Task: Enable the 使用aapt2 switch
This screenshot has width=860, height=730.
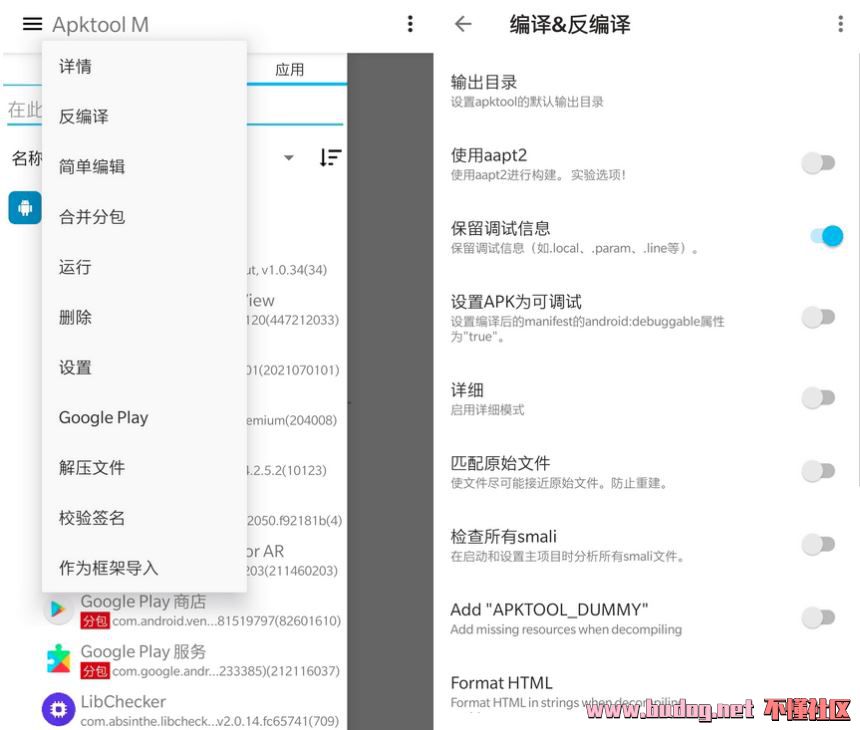Action: click(x=818, y=163)
